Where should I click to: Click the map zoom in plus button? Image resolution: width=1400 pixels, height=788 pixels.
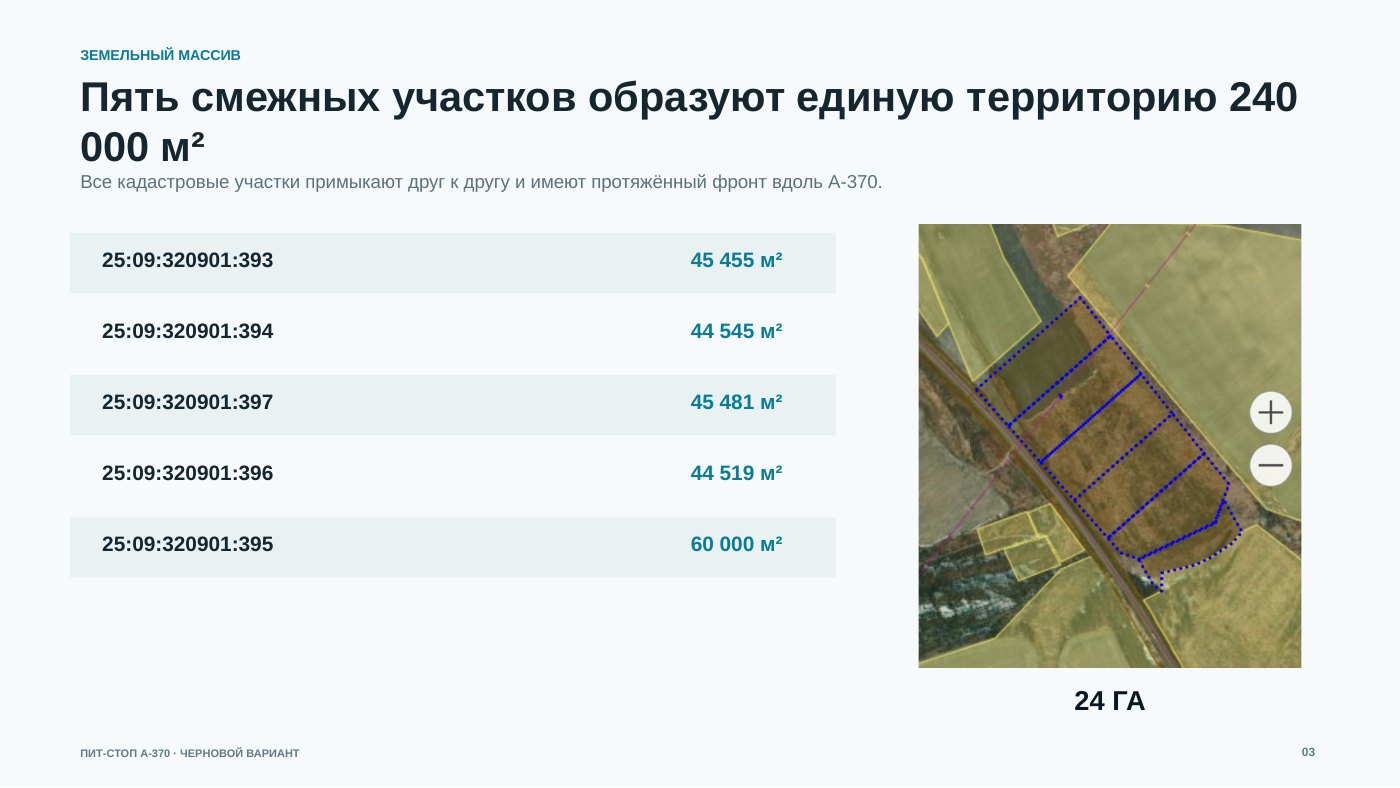pos(1271,412)
